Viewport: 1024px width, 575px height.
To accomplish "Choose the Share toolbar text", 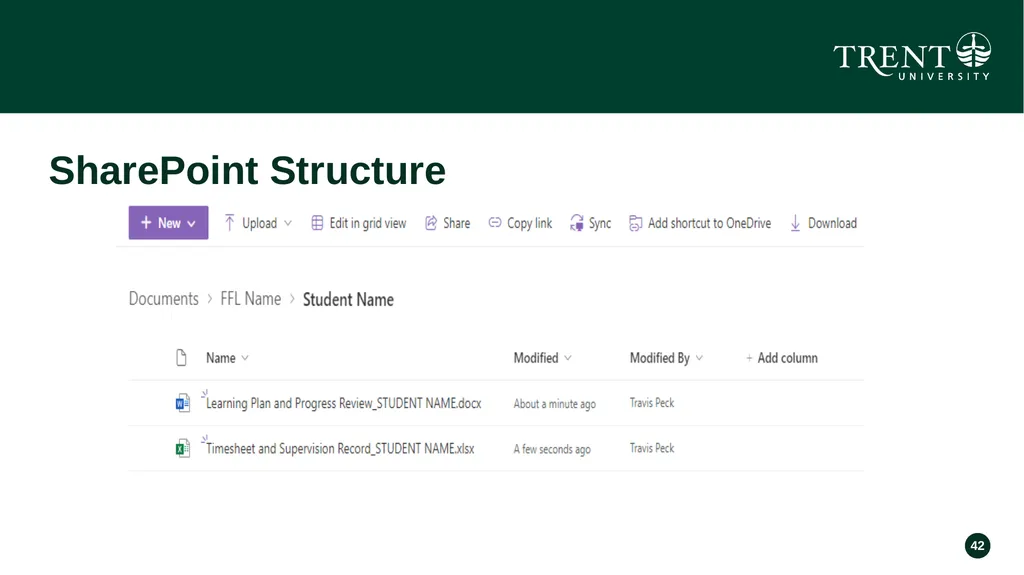I will [x=456, y=223].
